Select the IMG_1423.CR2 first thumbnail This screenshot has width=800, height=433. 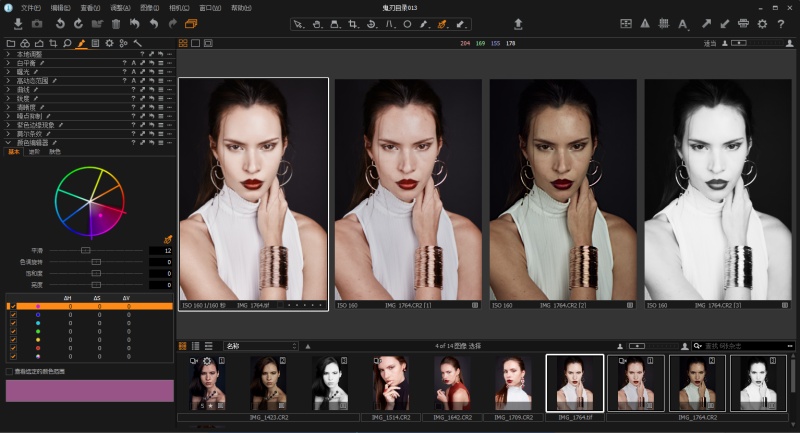point(207,383)
